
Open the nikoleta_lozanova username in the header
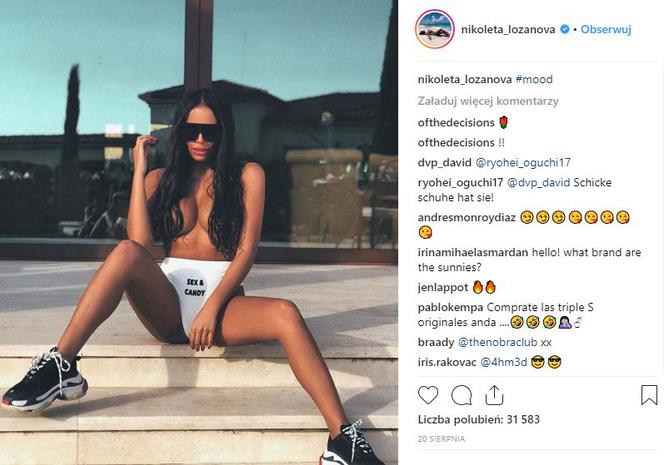[508, 29]
